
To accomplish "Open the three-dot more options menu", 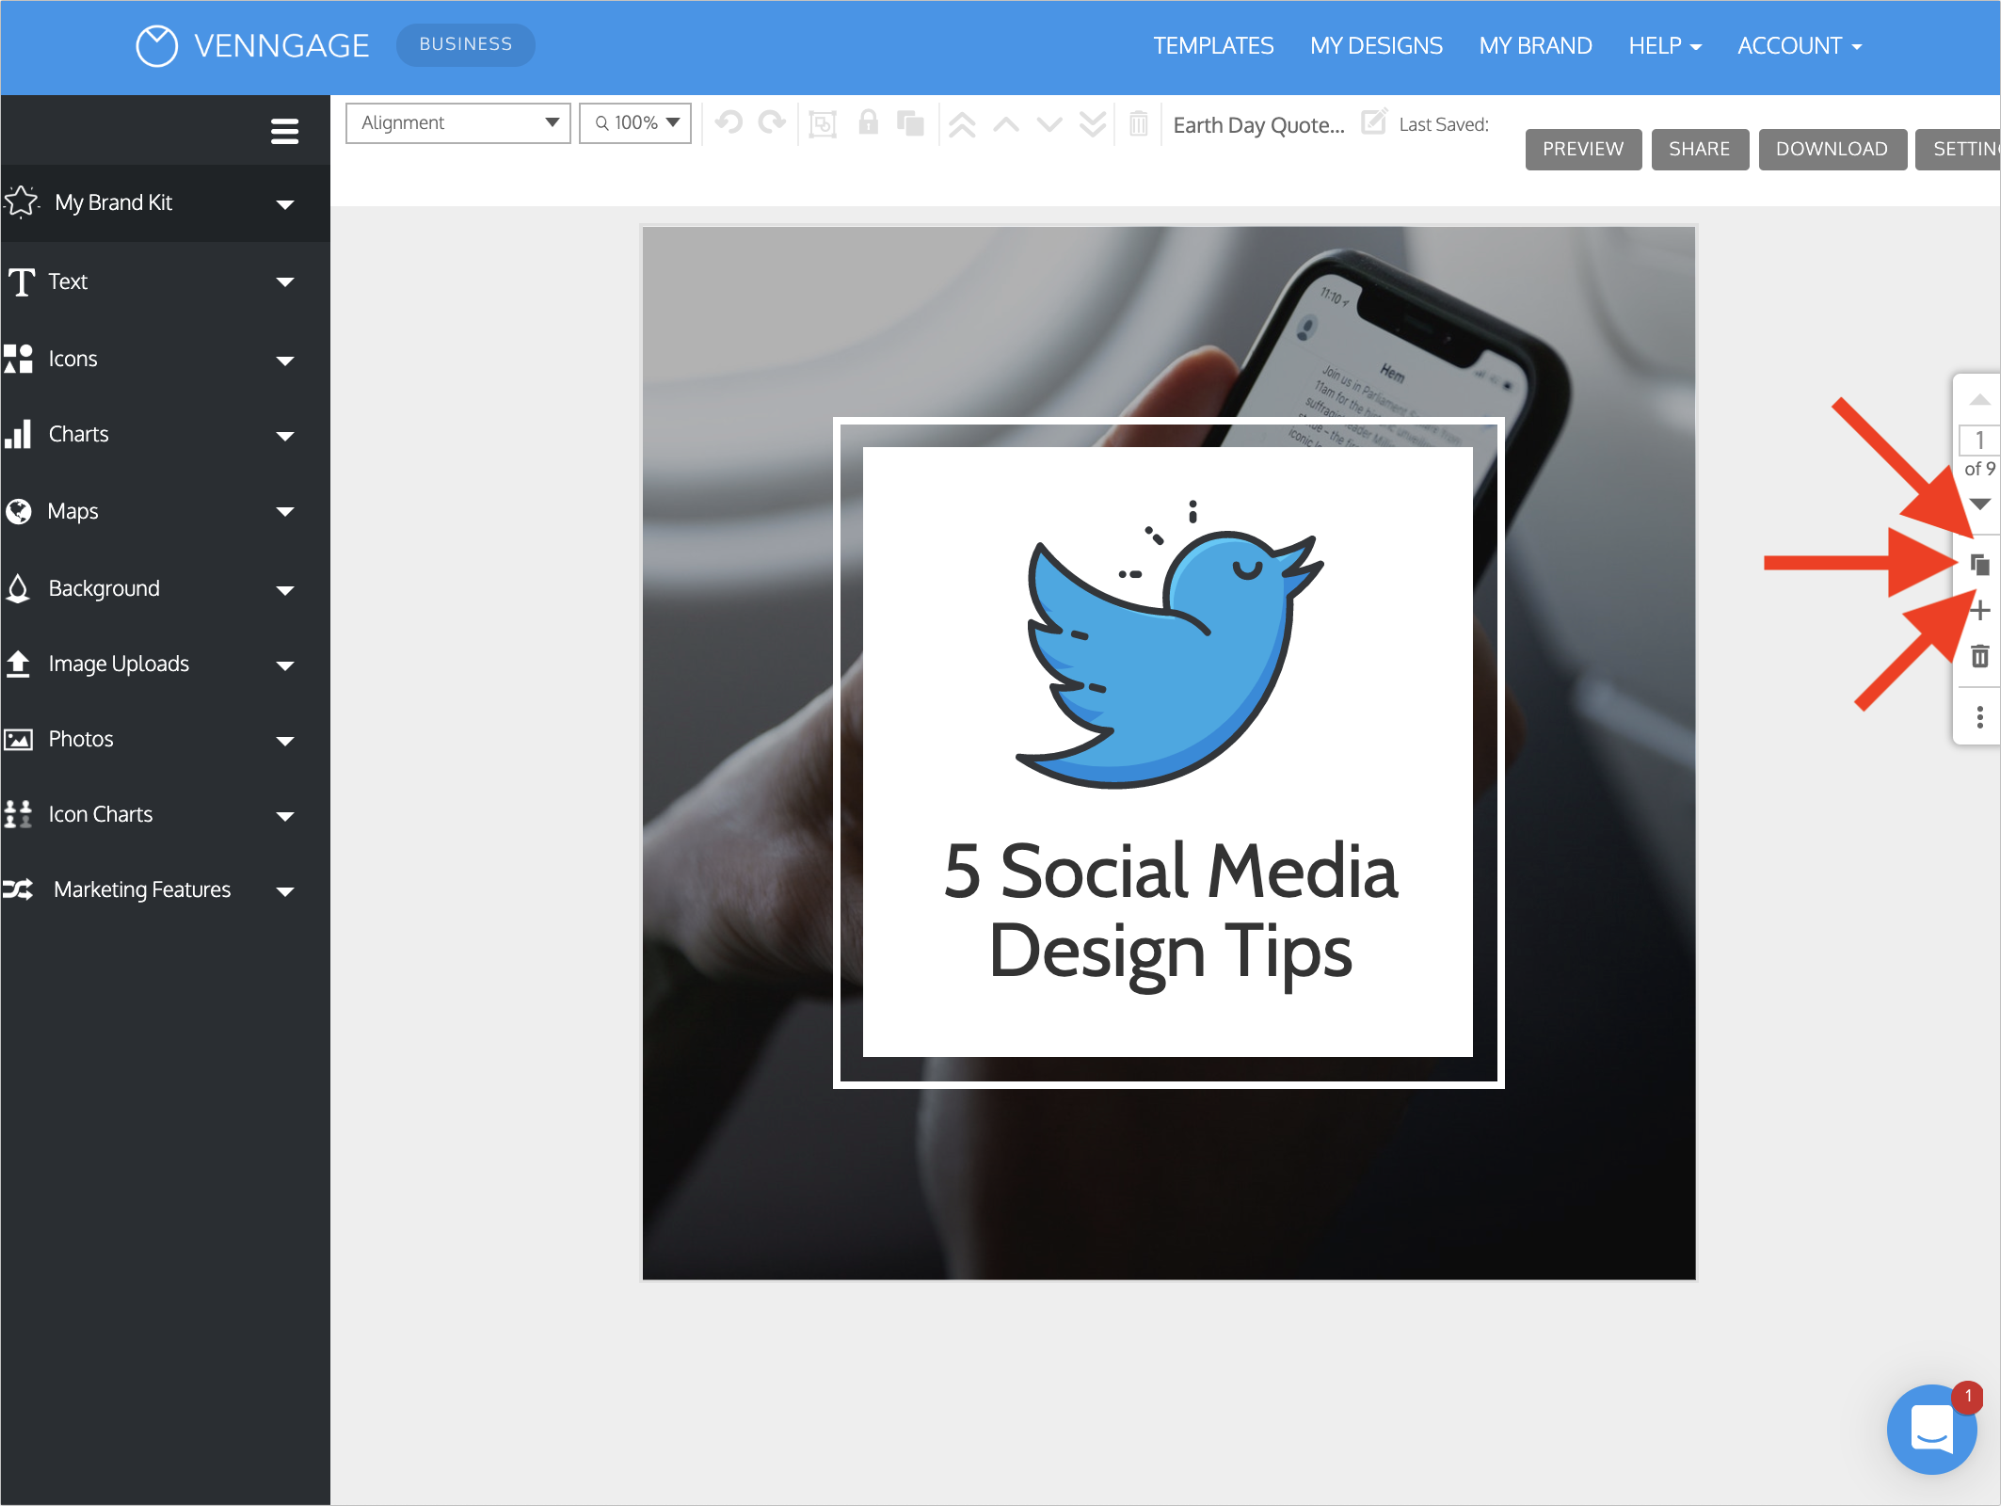I will point(1979,717).
